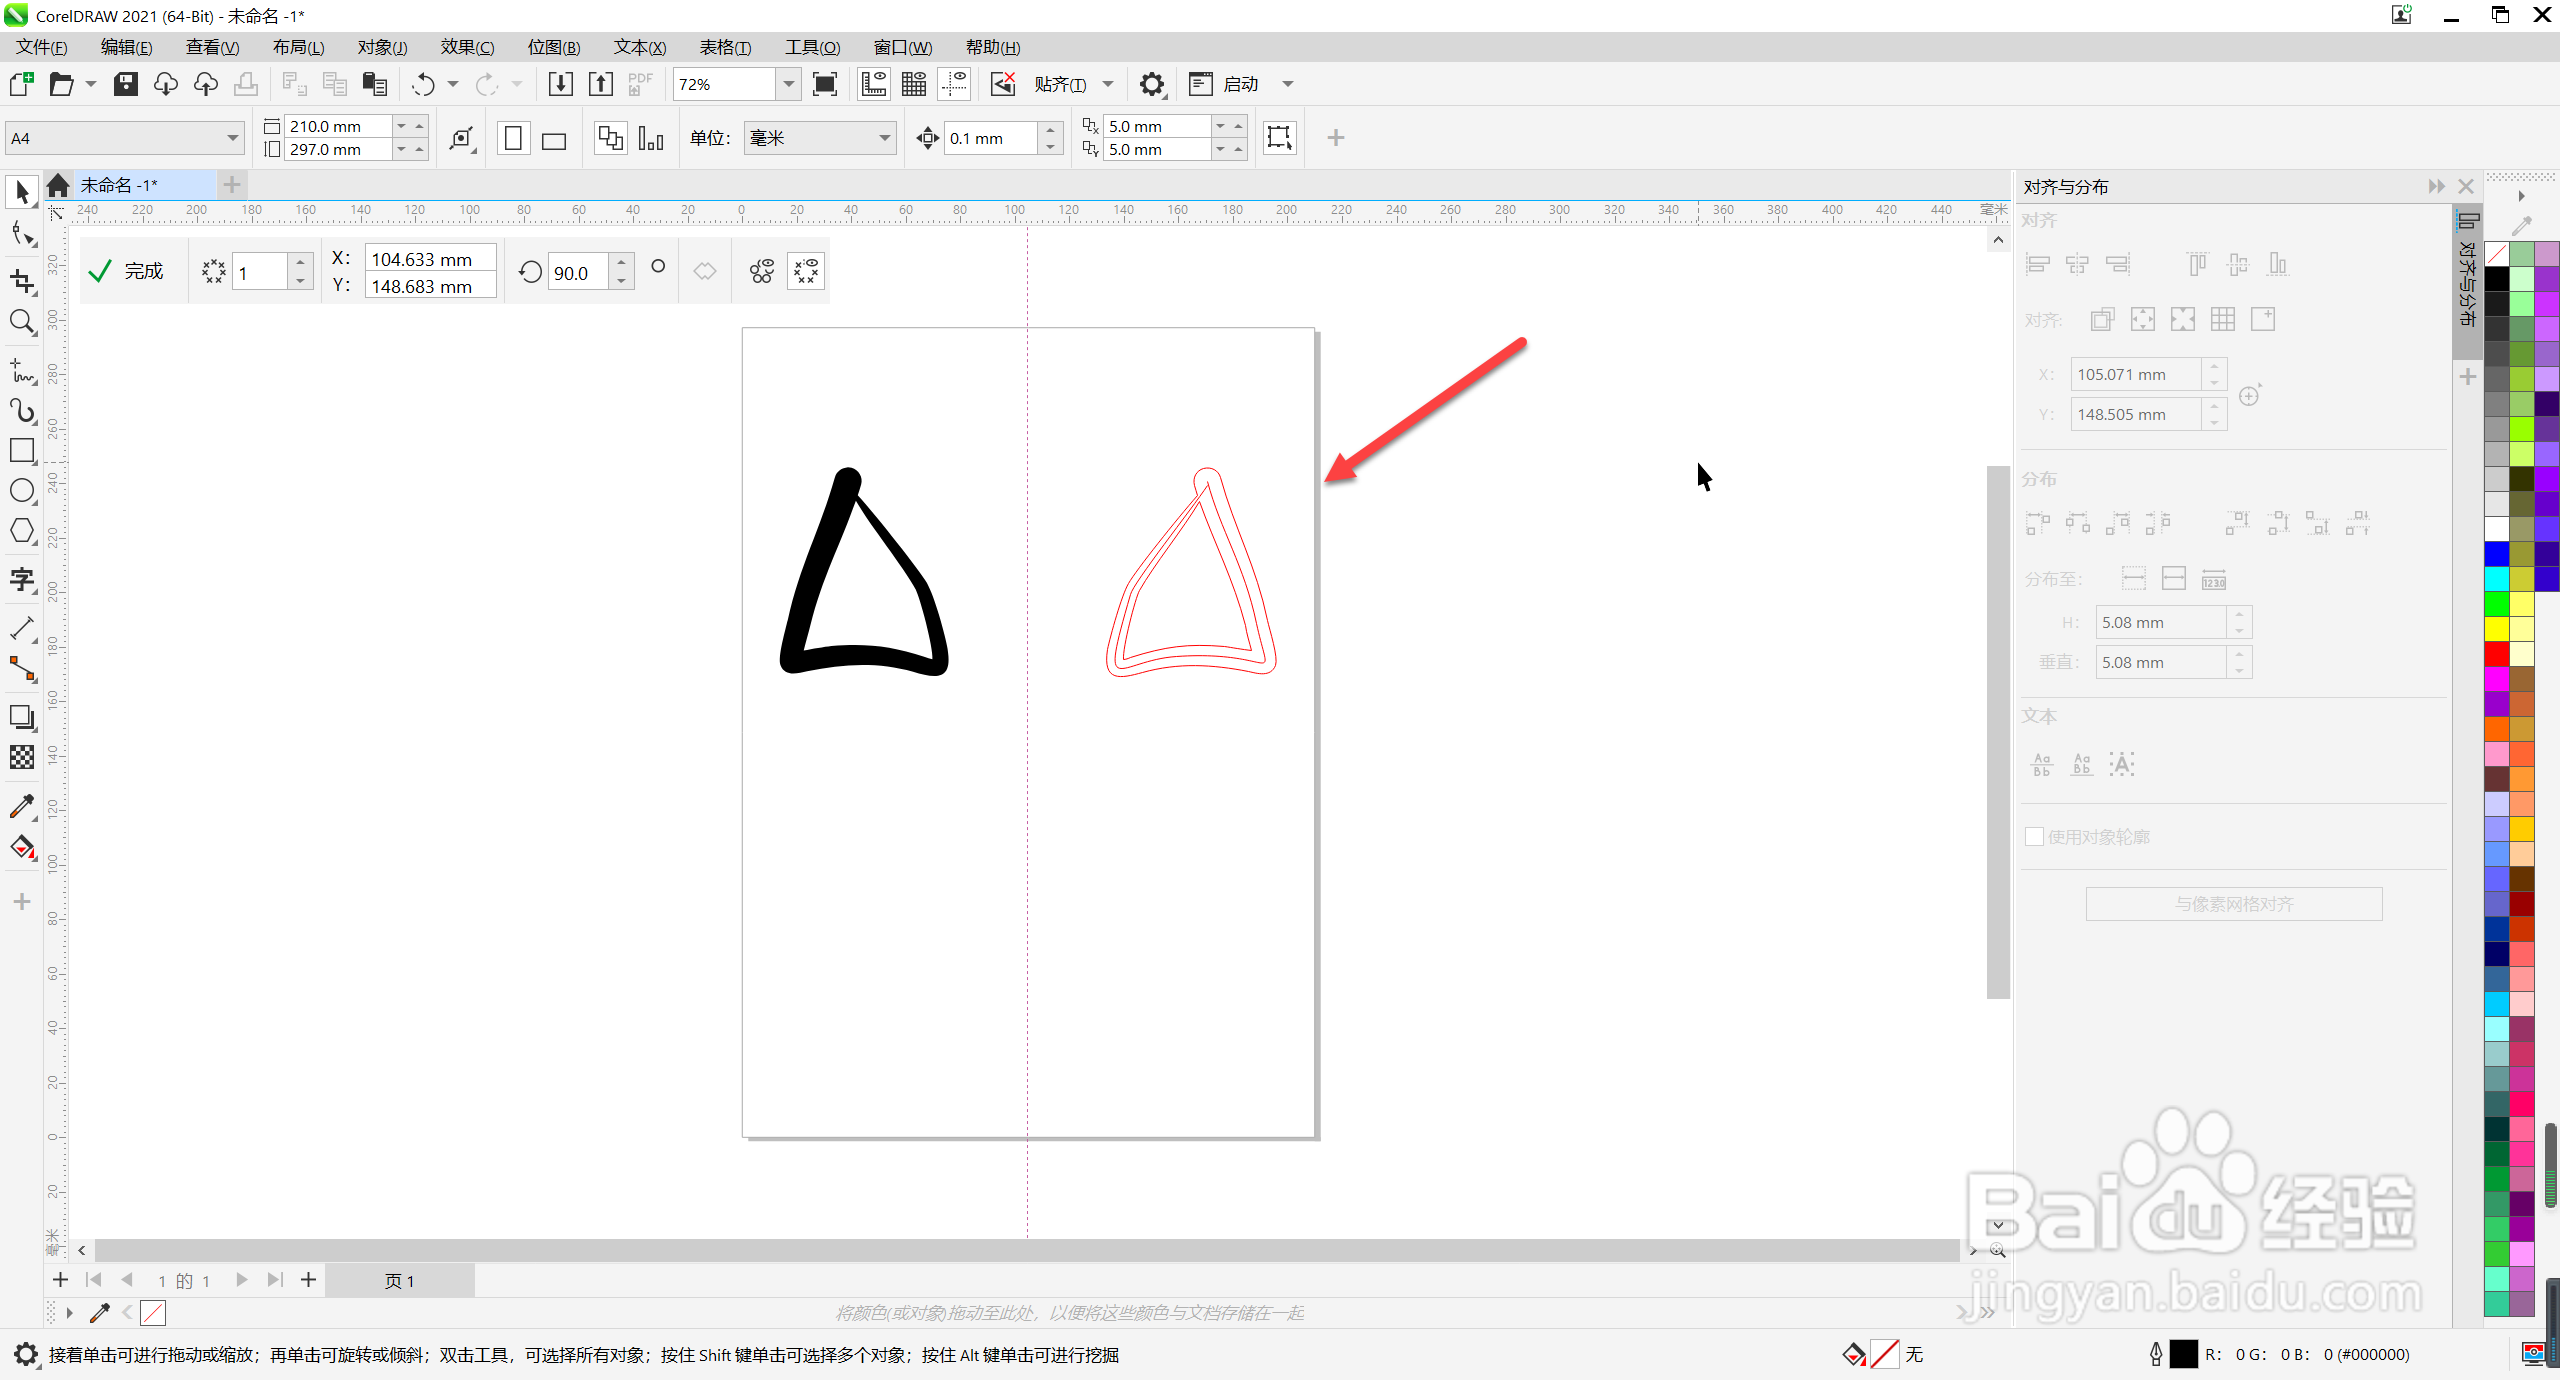Click the X position 104.633 mm field

[x=430, y=259]
